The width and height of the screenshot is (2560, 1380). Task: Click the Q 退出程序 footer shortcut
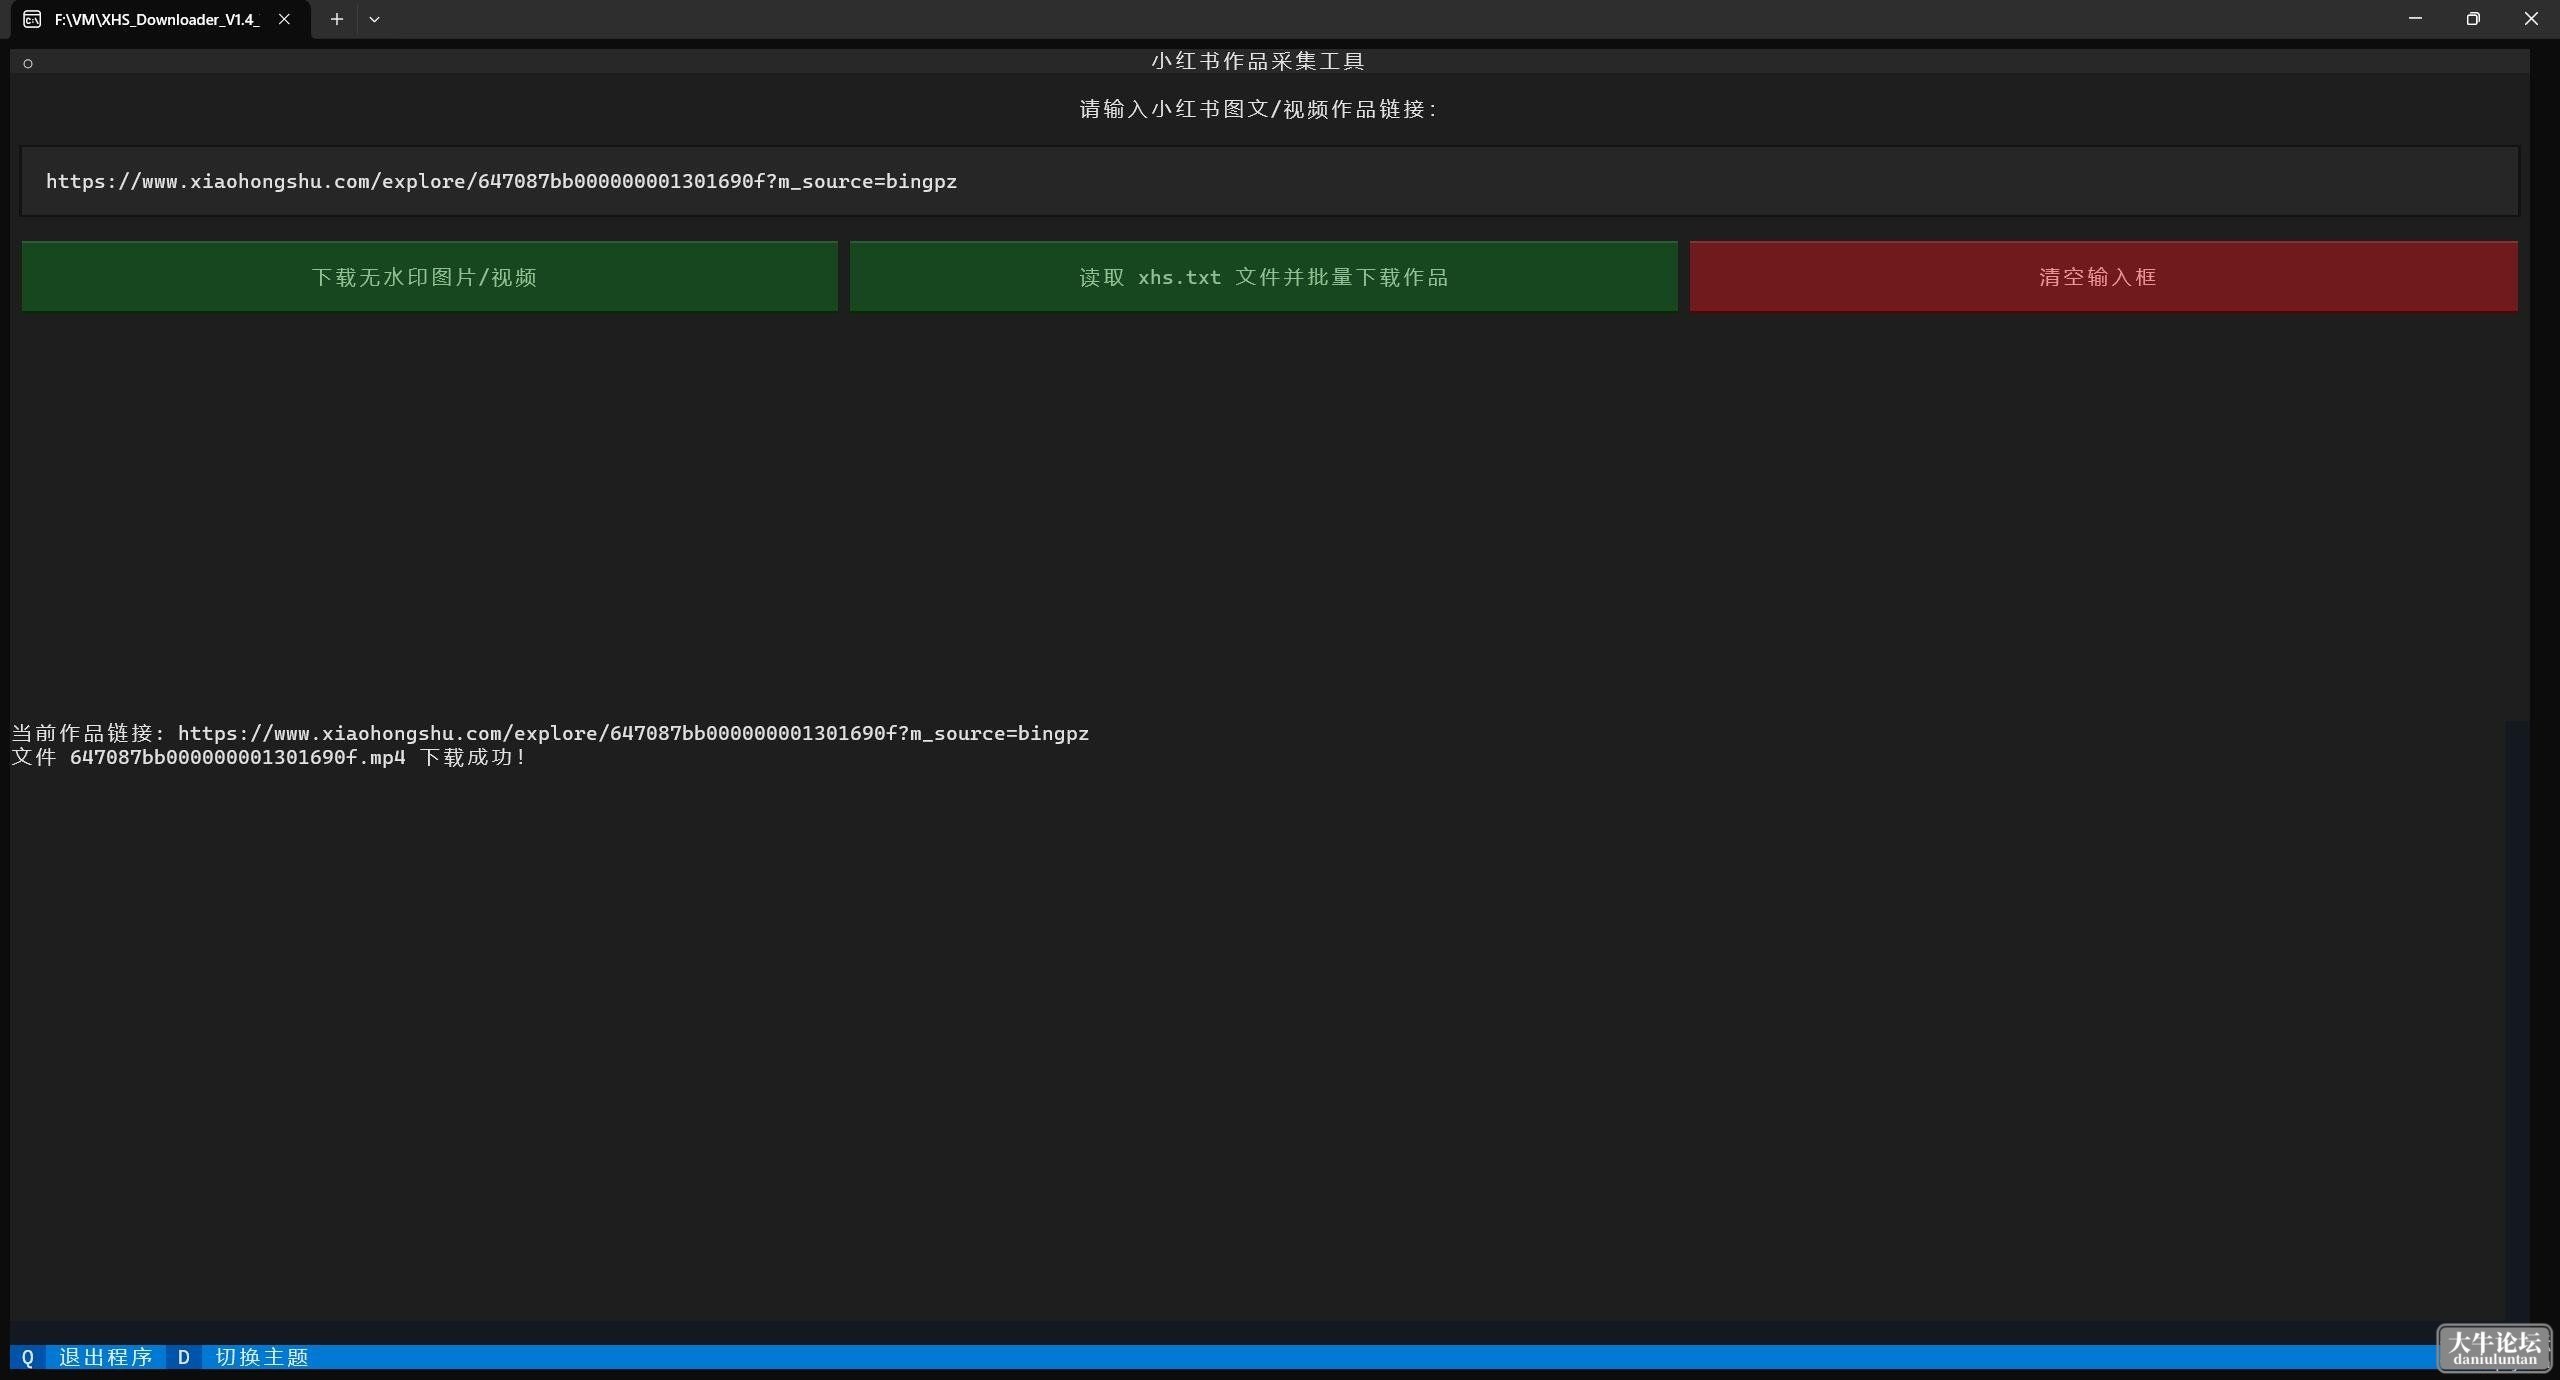point(86,1357)
